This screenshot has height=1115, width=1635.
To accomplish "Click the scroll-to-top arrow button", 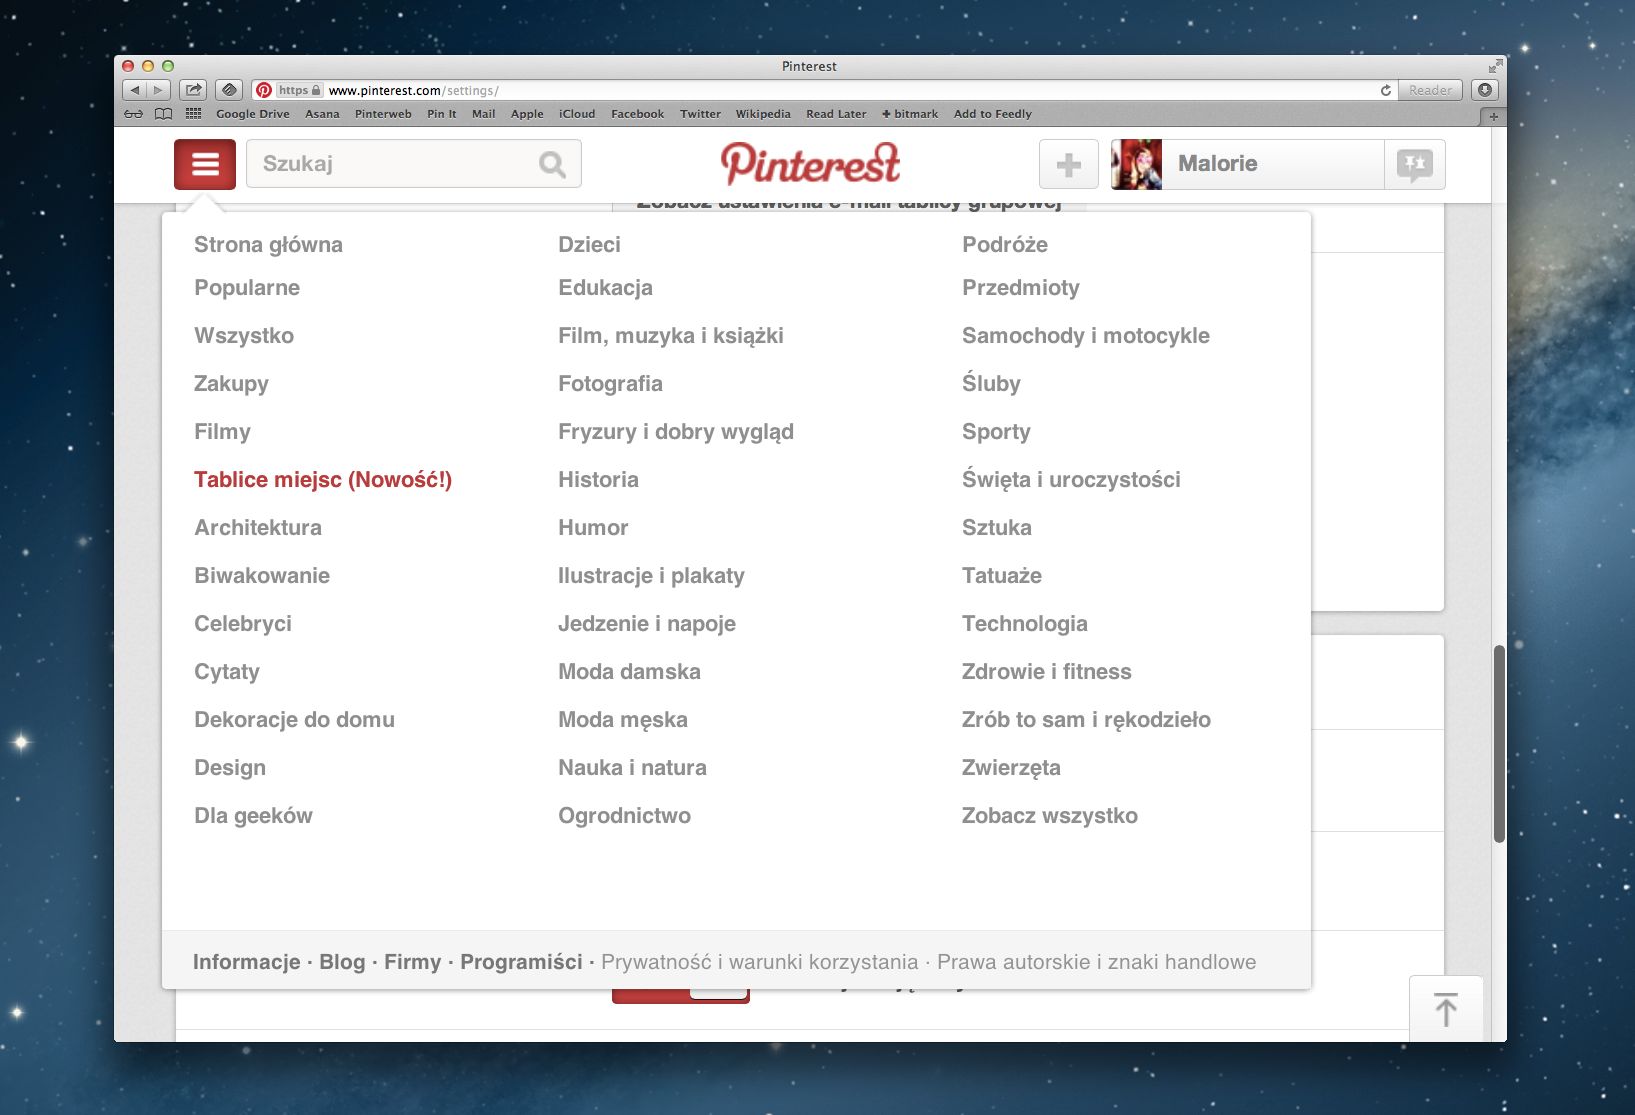I will 1446,1008.
